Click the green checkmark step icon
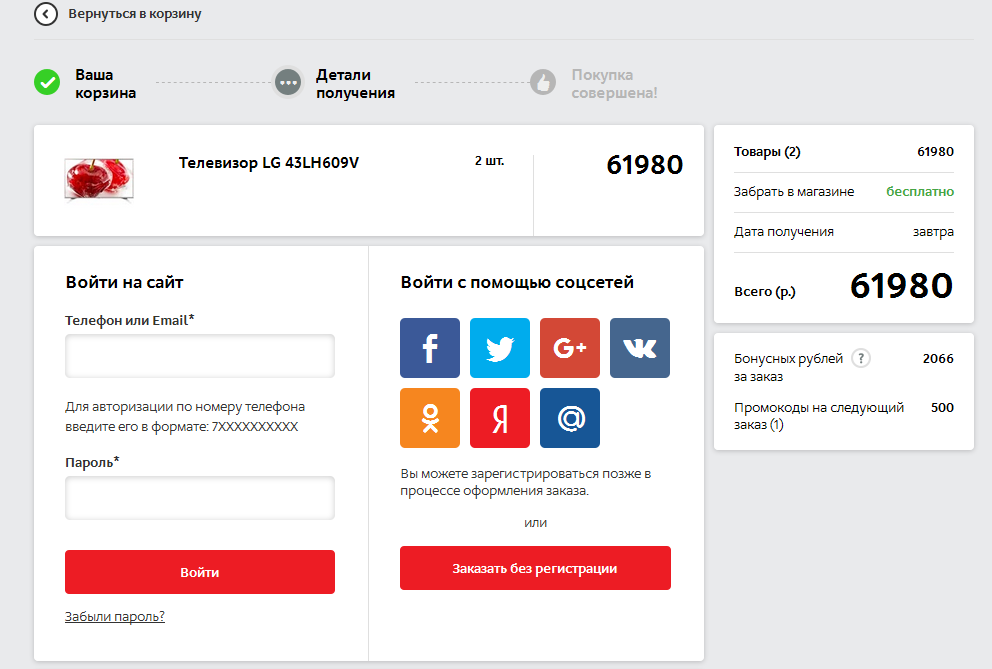 tap(47, 82)
